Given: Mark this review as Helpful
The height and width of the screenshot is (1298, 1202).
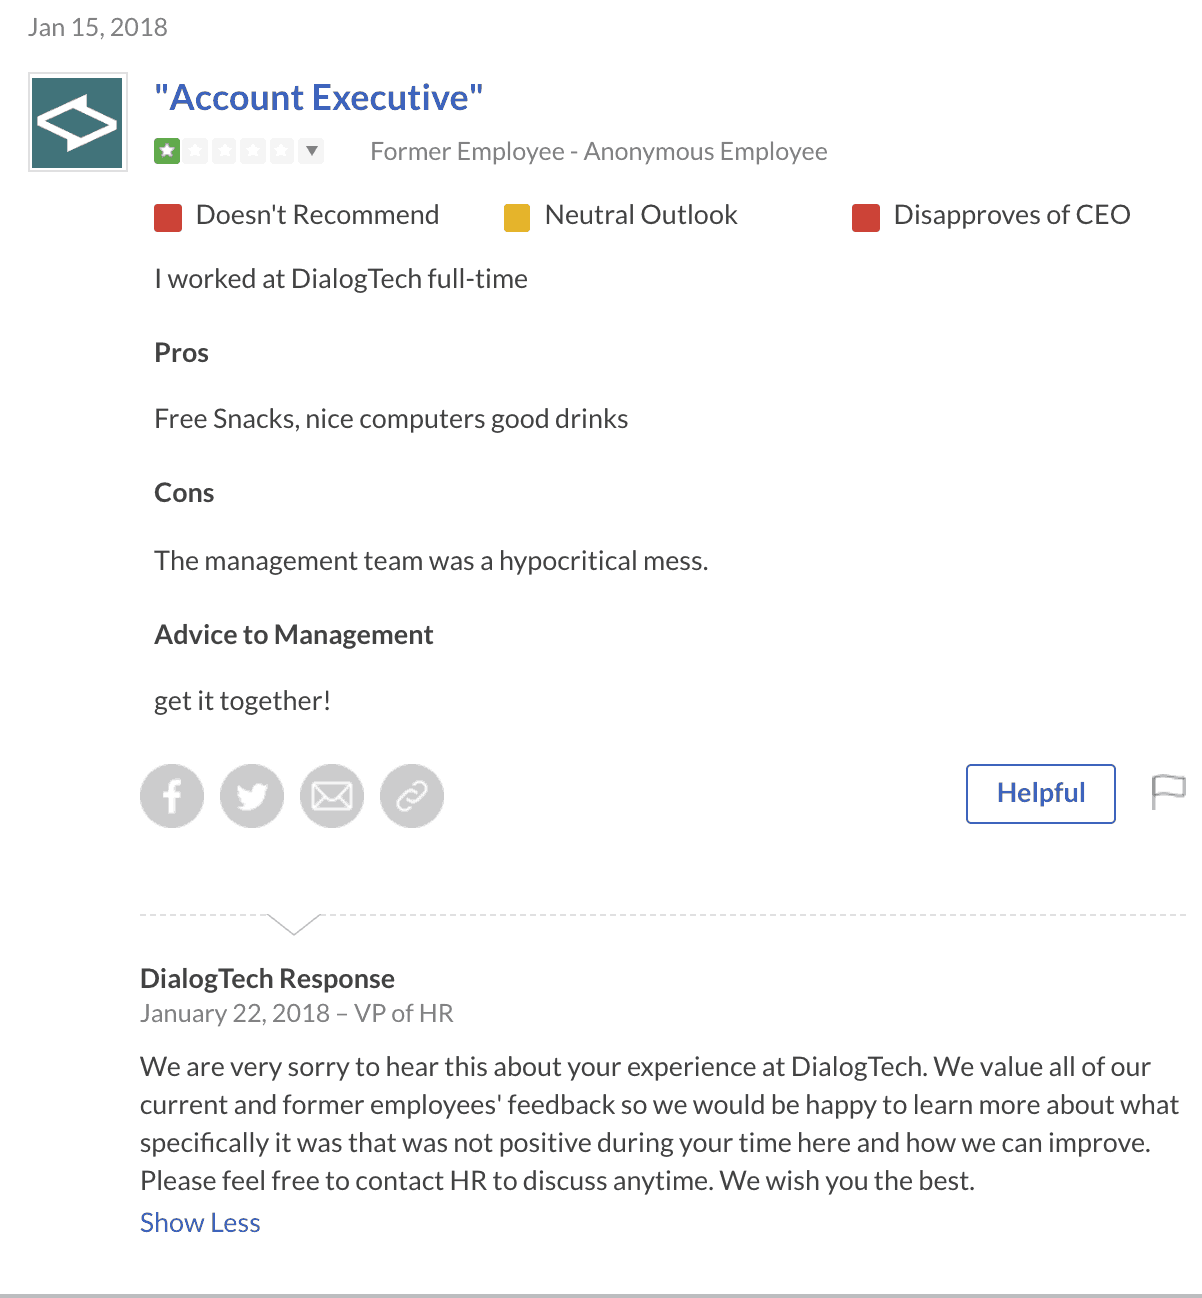Looking at the screenshot, I should pyautogui.click(x=1040, y=793).
